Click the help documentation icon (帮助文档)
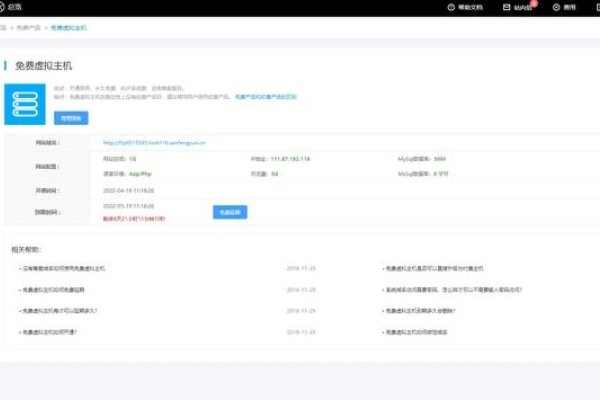Image resolution: width=600 pixels, height=400 pixels. (451, 7)
